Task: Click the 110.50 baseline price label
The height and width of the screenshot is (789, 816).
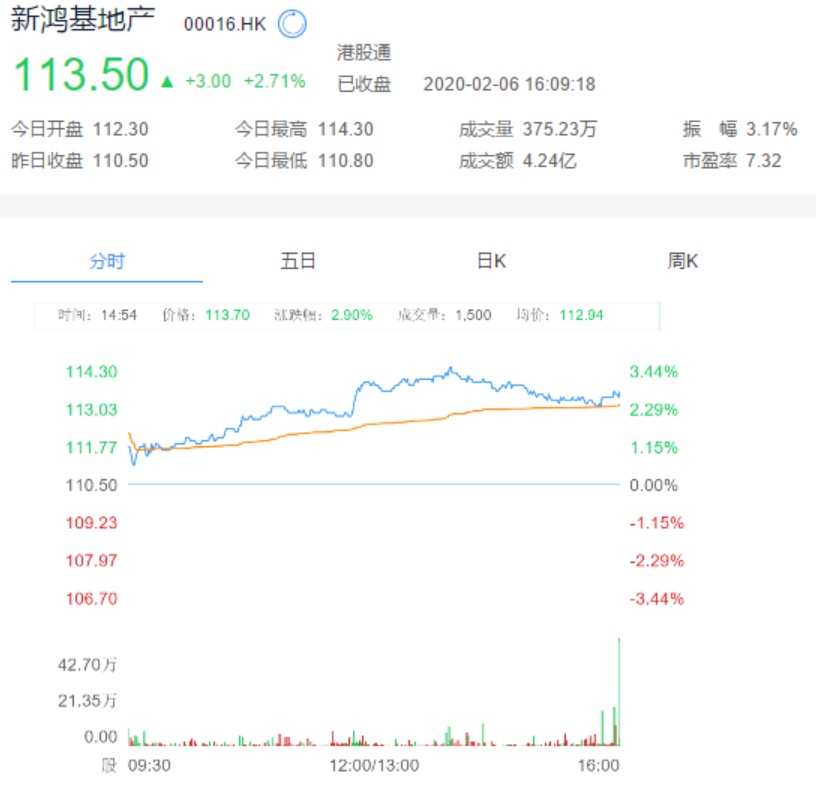Action: pyautogui.click(x=91, y=485)
